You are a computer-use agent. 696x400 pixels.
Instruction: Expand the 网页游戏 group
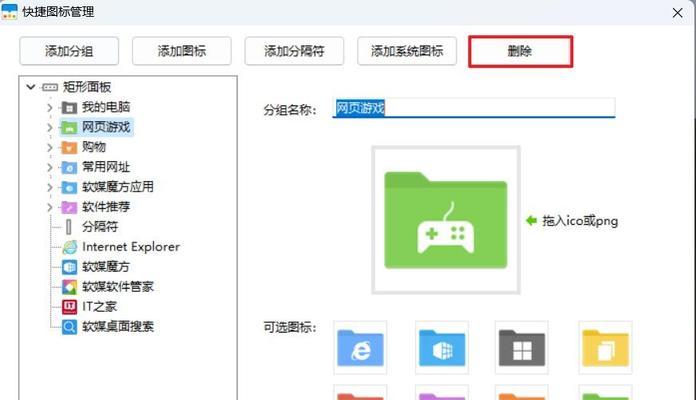coord(50,127)
